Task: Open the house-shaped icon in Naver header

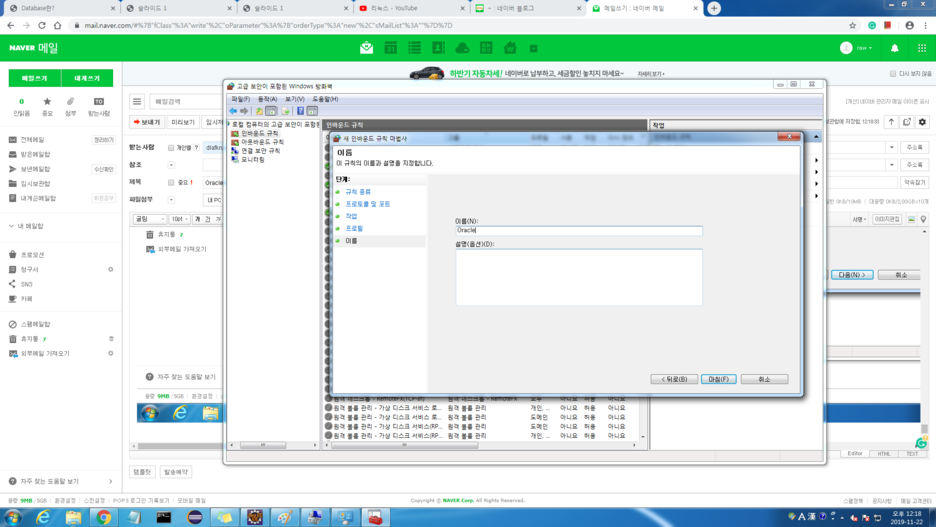Action: tap(510, 48)
